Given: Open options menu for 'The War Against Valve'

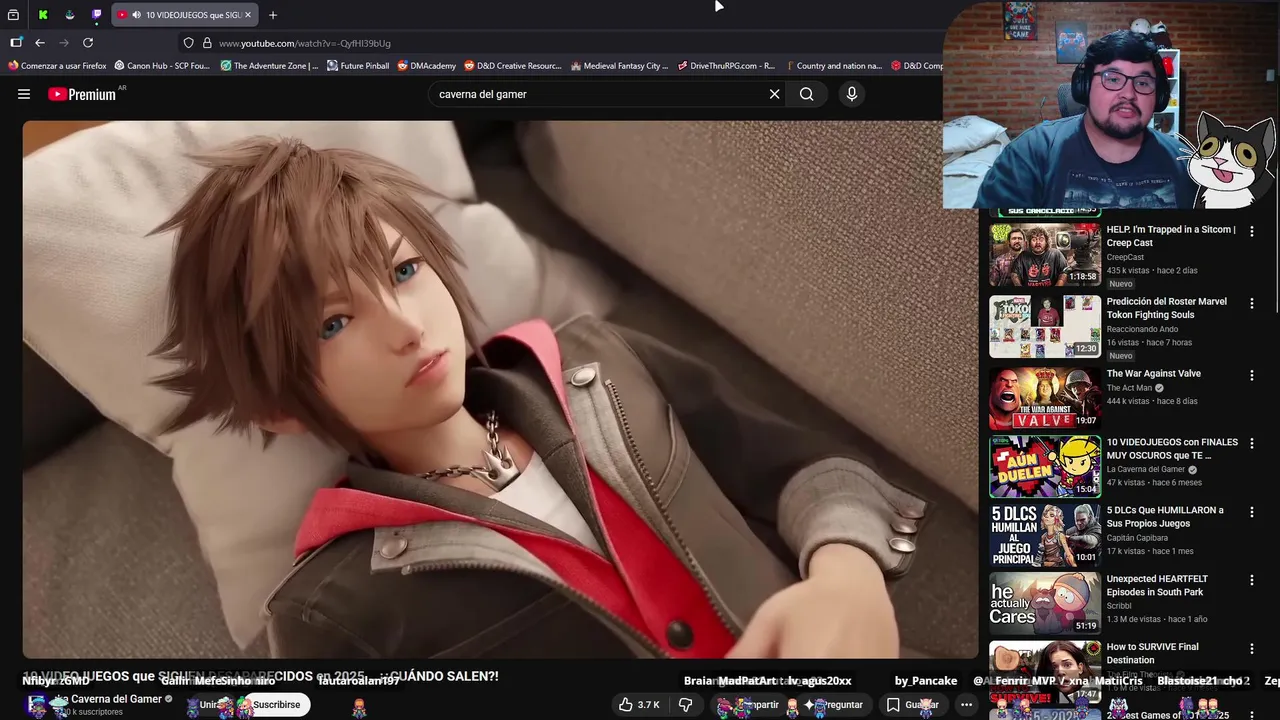Looking at the screenshot, I should click(1251, 375).
